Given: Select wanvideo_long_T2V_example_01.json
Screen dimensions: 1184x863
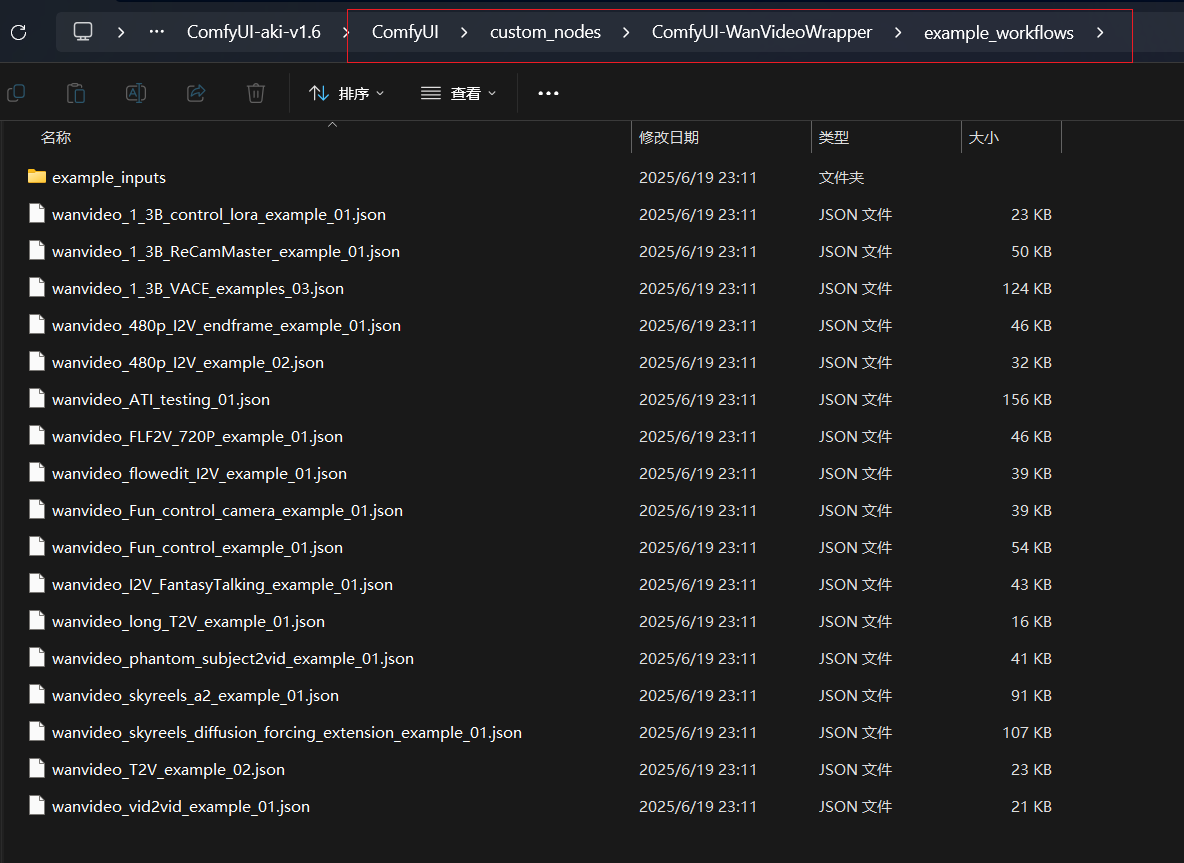Looking at the screenshot, I should [x=188, y=621].
